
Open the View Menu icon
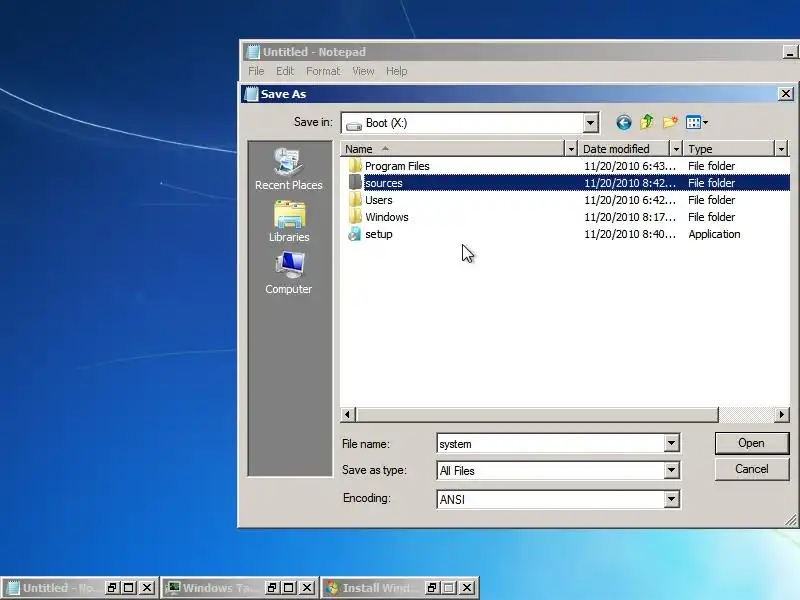pos(693,122)
